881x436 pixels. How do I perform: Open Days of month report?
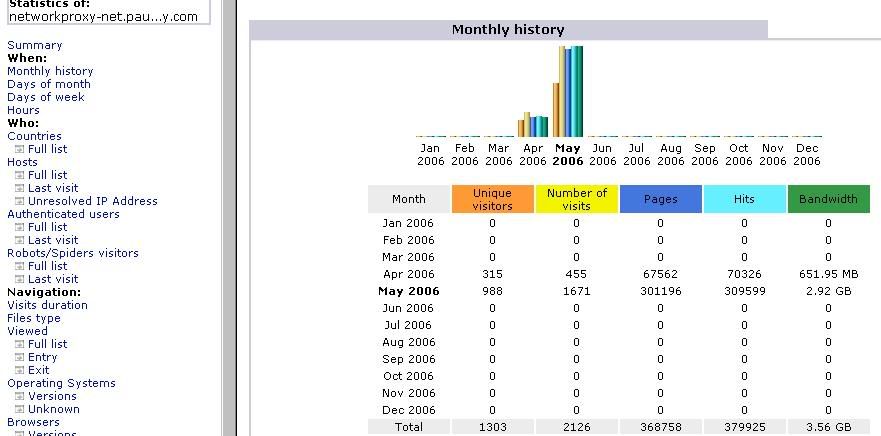pyautogui.click(x=48, y=84)
